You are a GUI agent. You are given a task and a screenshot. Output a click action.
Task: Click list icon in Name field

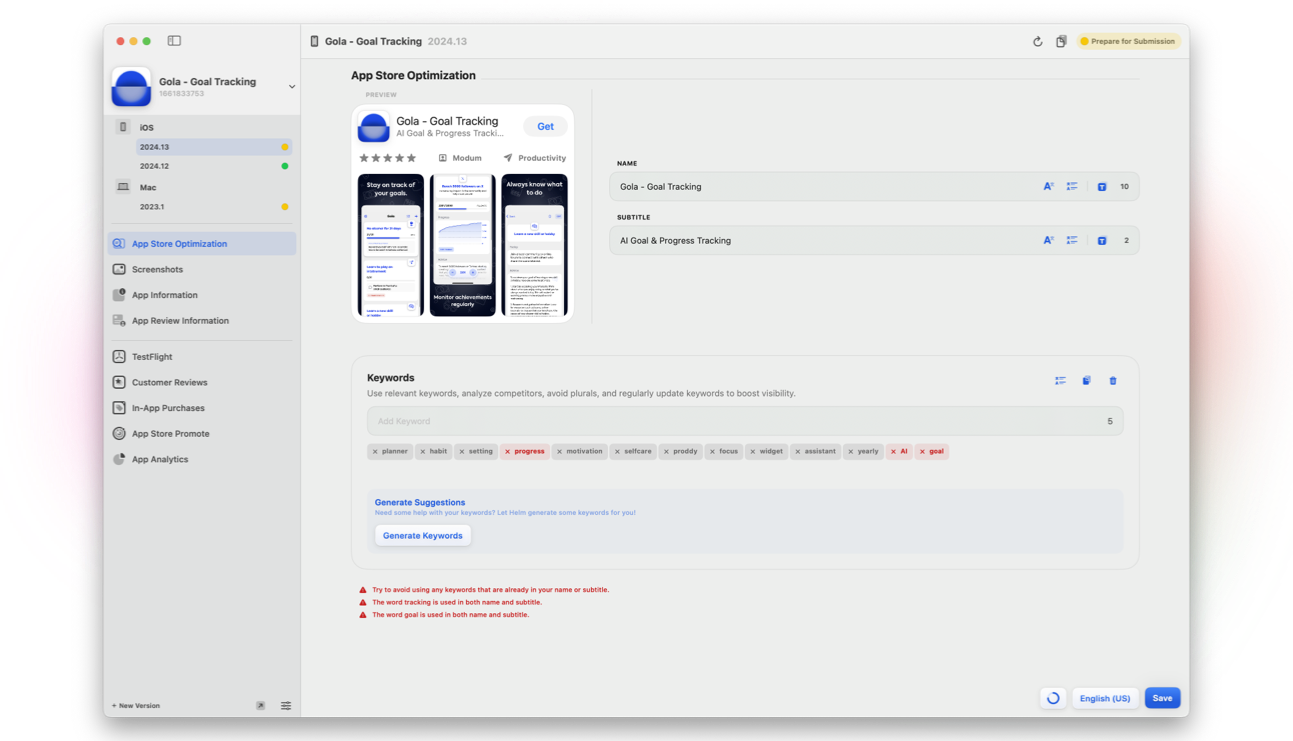click(x=1072, y=187)
